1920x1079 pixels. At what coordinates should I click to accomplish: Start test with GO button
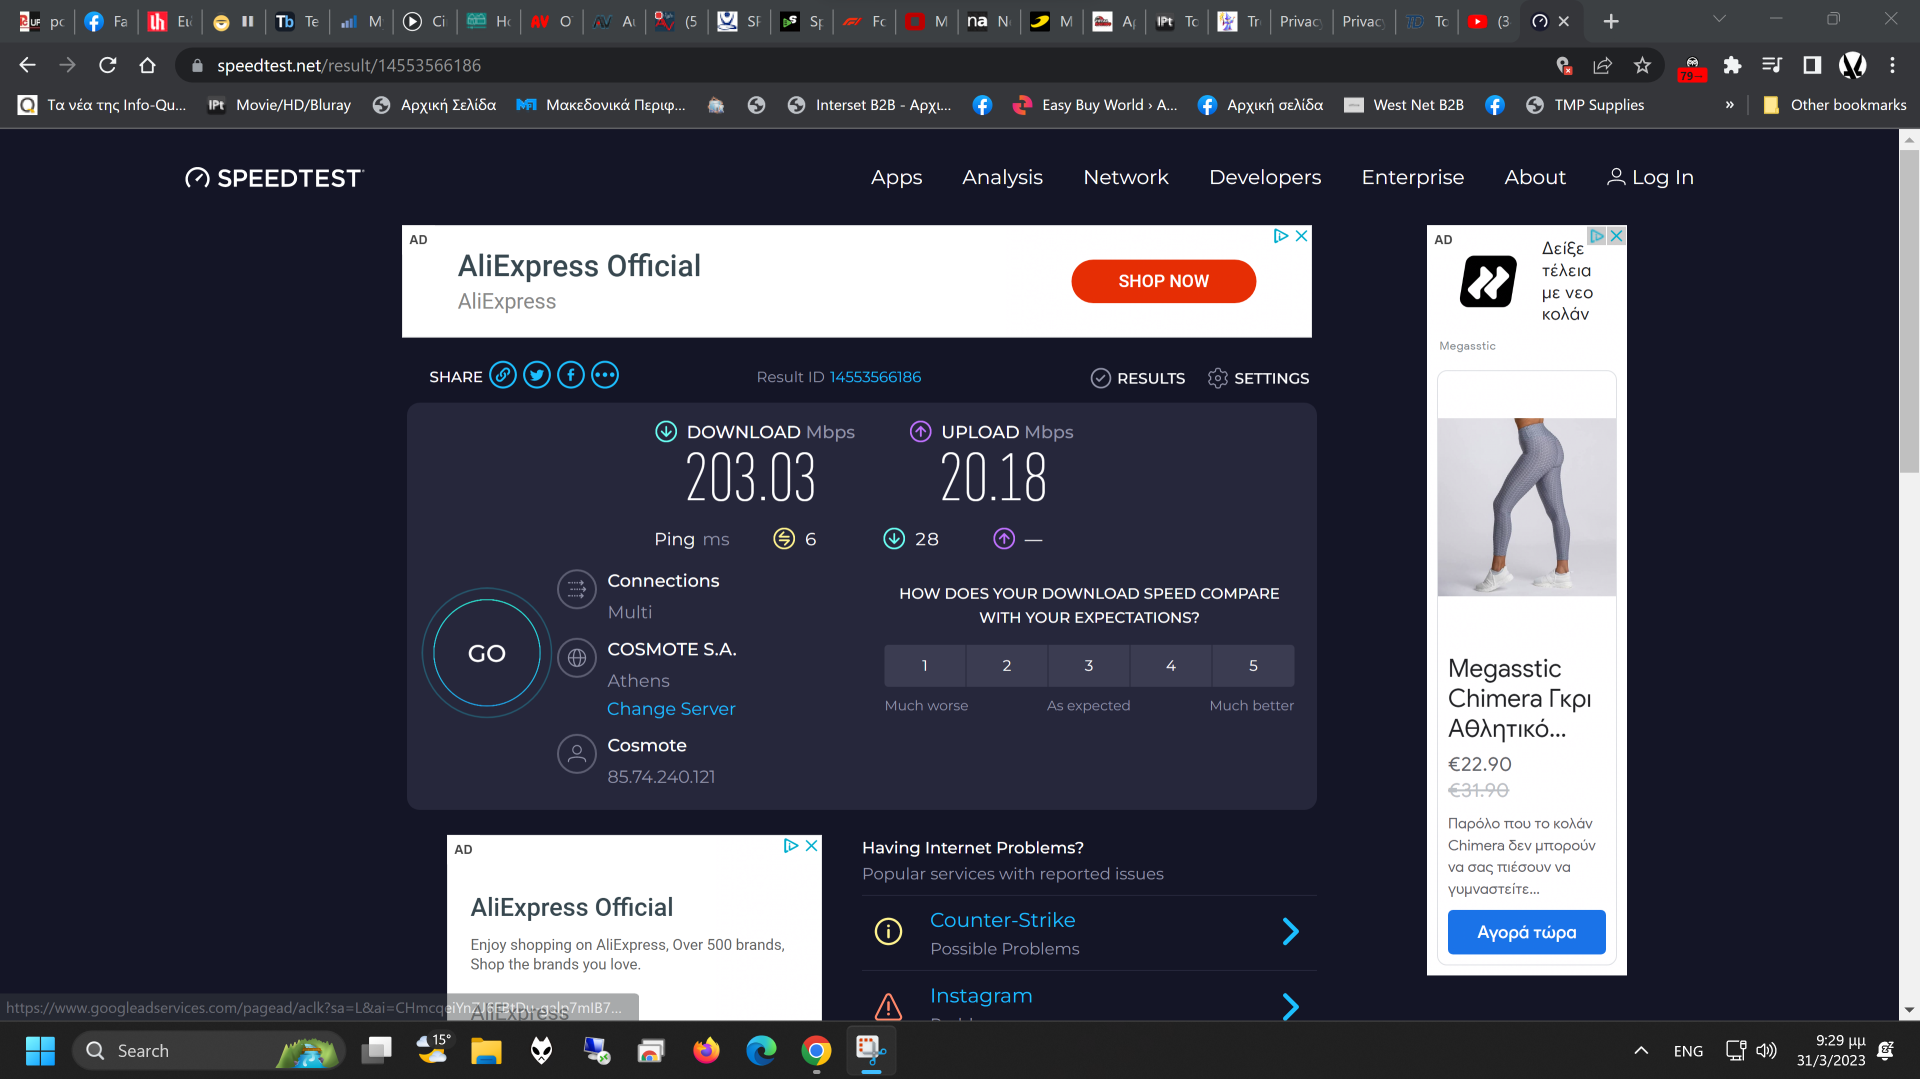click(x=487, y=654)
